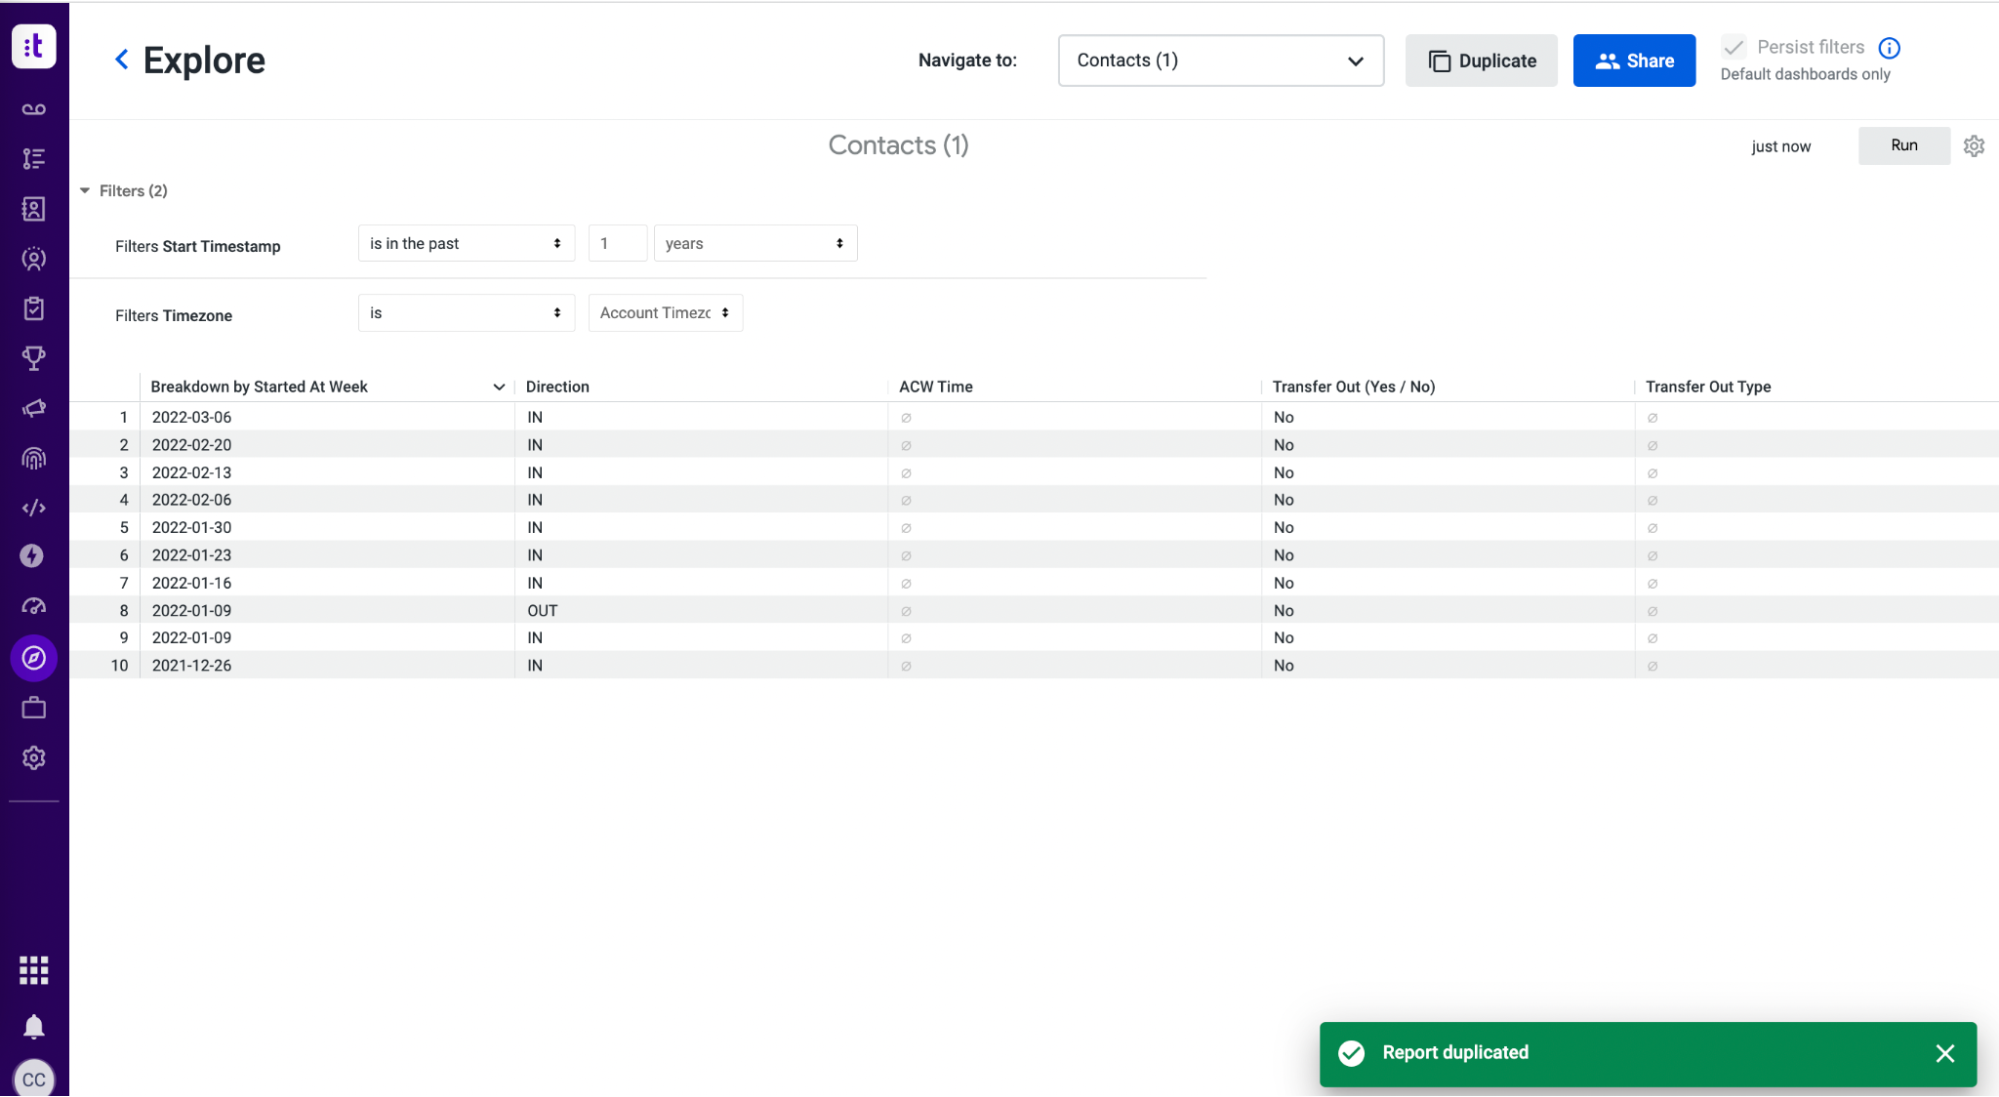Open the Explore compass sidebar icon
This screenshot has height=1097, width=1999.
pos(34,658)
